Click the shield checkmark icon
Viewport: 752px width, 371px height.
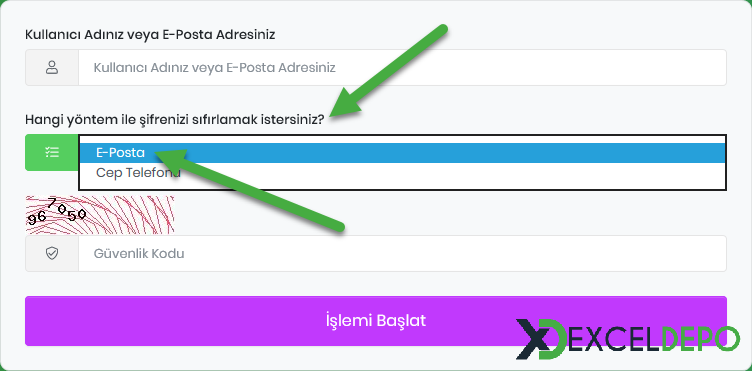52,254
